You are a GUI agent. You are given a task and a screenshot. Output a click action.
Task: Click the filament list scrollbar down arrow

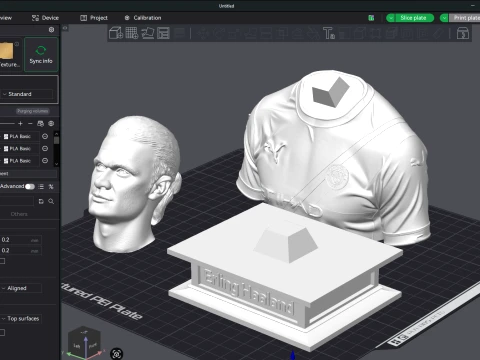point(56,164)
